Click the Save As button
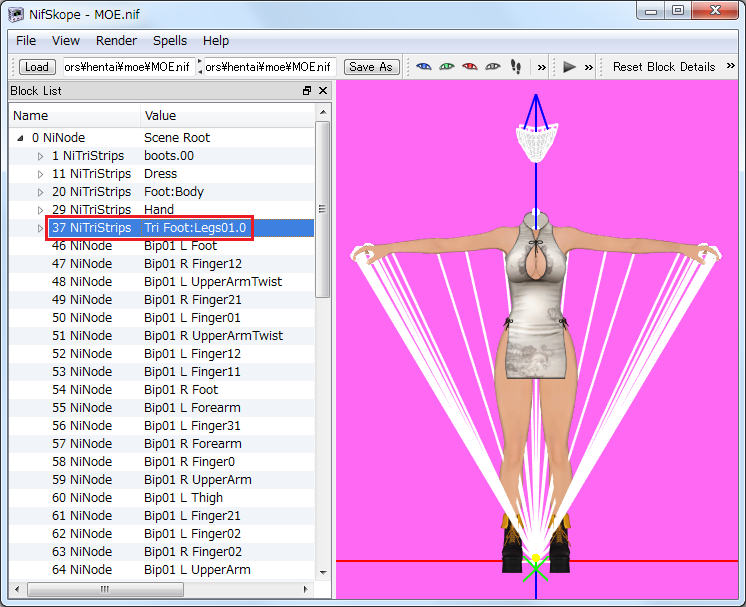Viewport: 746px width, 607px height. [371, 67]
